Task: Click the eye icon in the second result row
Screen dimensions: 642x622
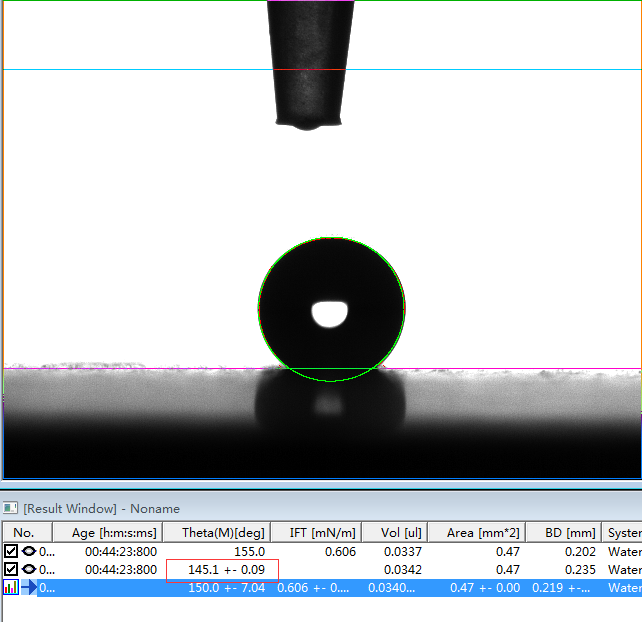Action: point(29,569)
